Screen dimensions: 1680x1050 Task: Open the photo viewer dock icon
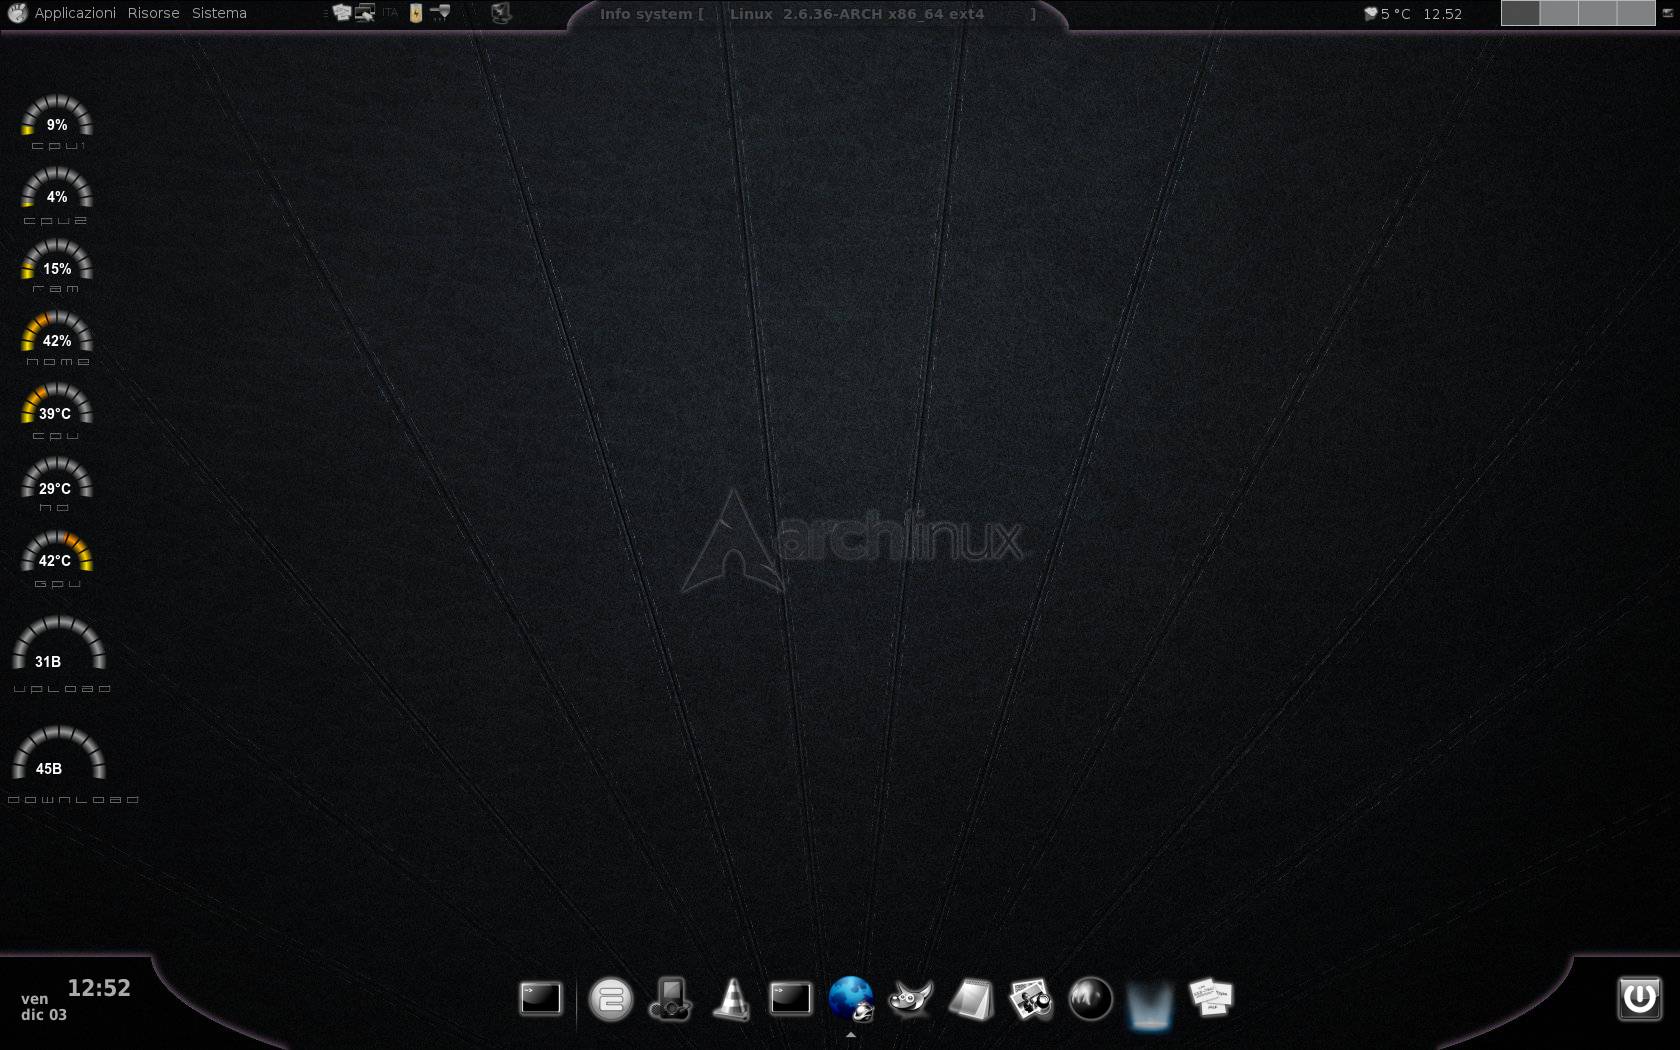(1030, 998)
